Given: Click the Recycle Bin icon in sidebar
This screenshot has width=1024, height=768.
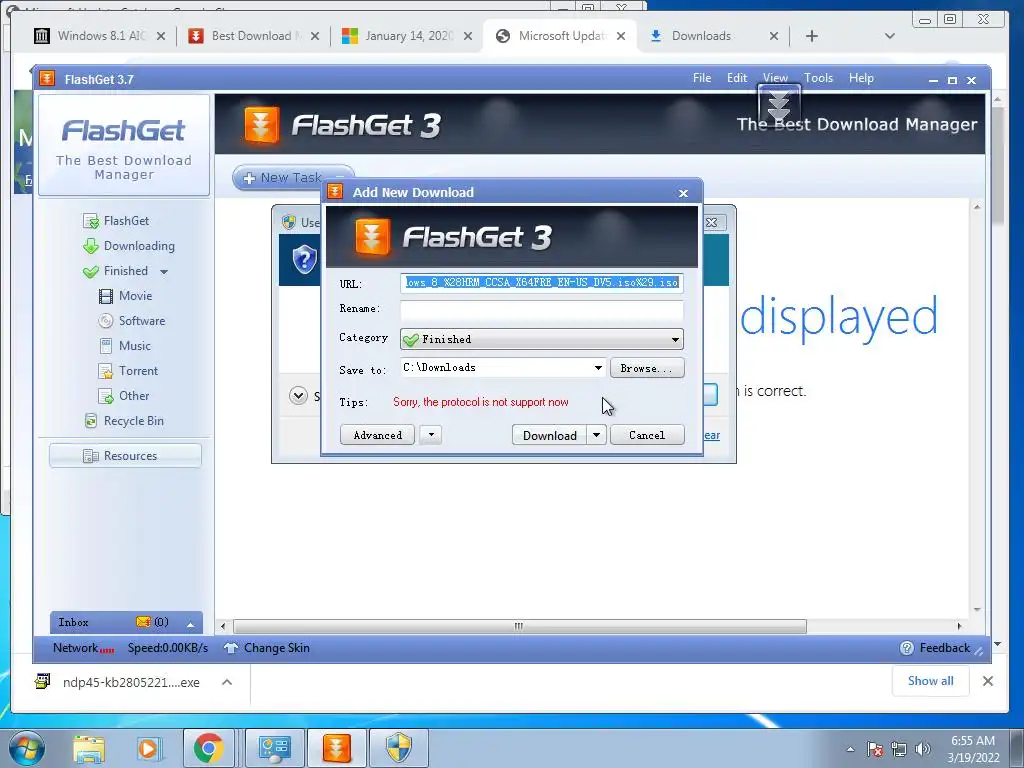Looking at the screenshot, I should click(91, 421).
